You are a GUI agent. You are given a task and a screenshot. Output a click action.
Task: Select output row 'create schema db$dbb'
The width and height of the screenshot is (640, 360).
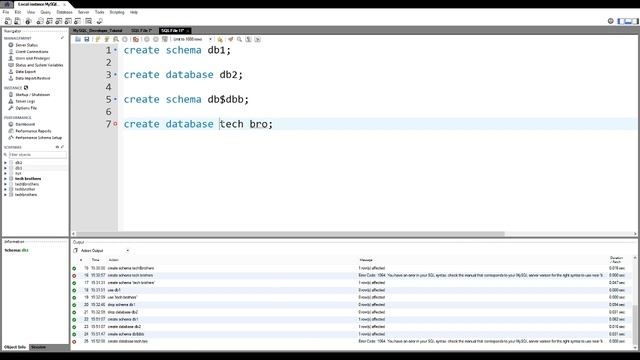pos(351,334)
